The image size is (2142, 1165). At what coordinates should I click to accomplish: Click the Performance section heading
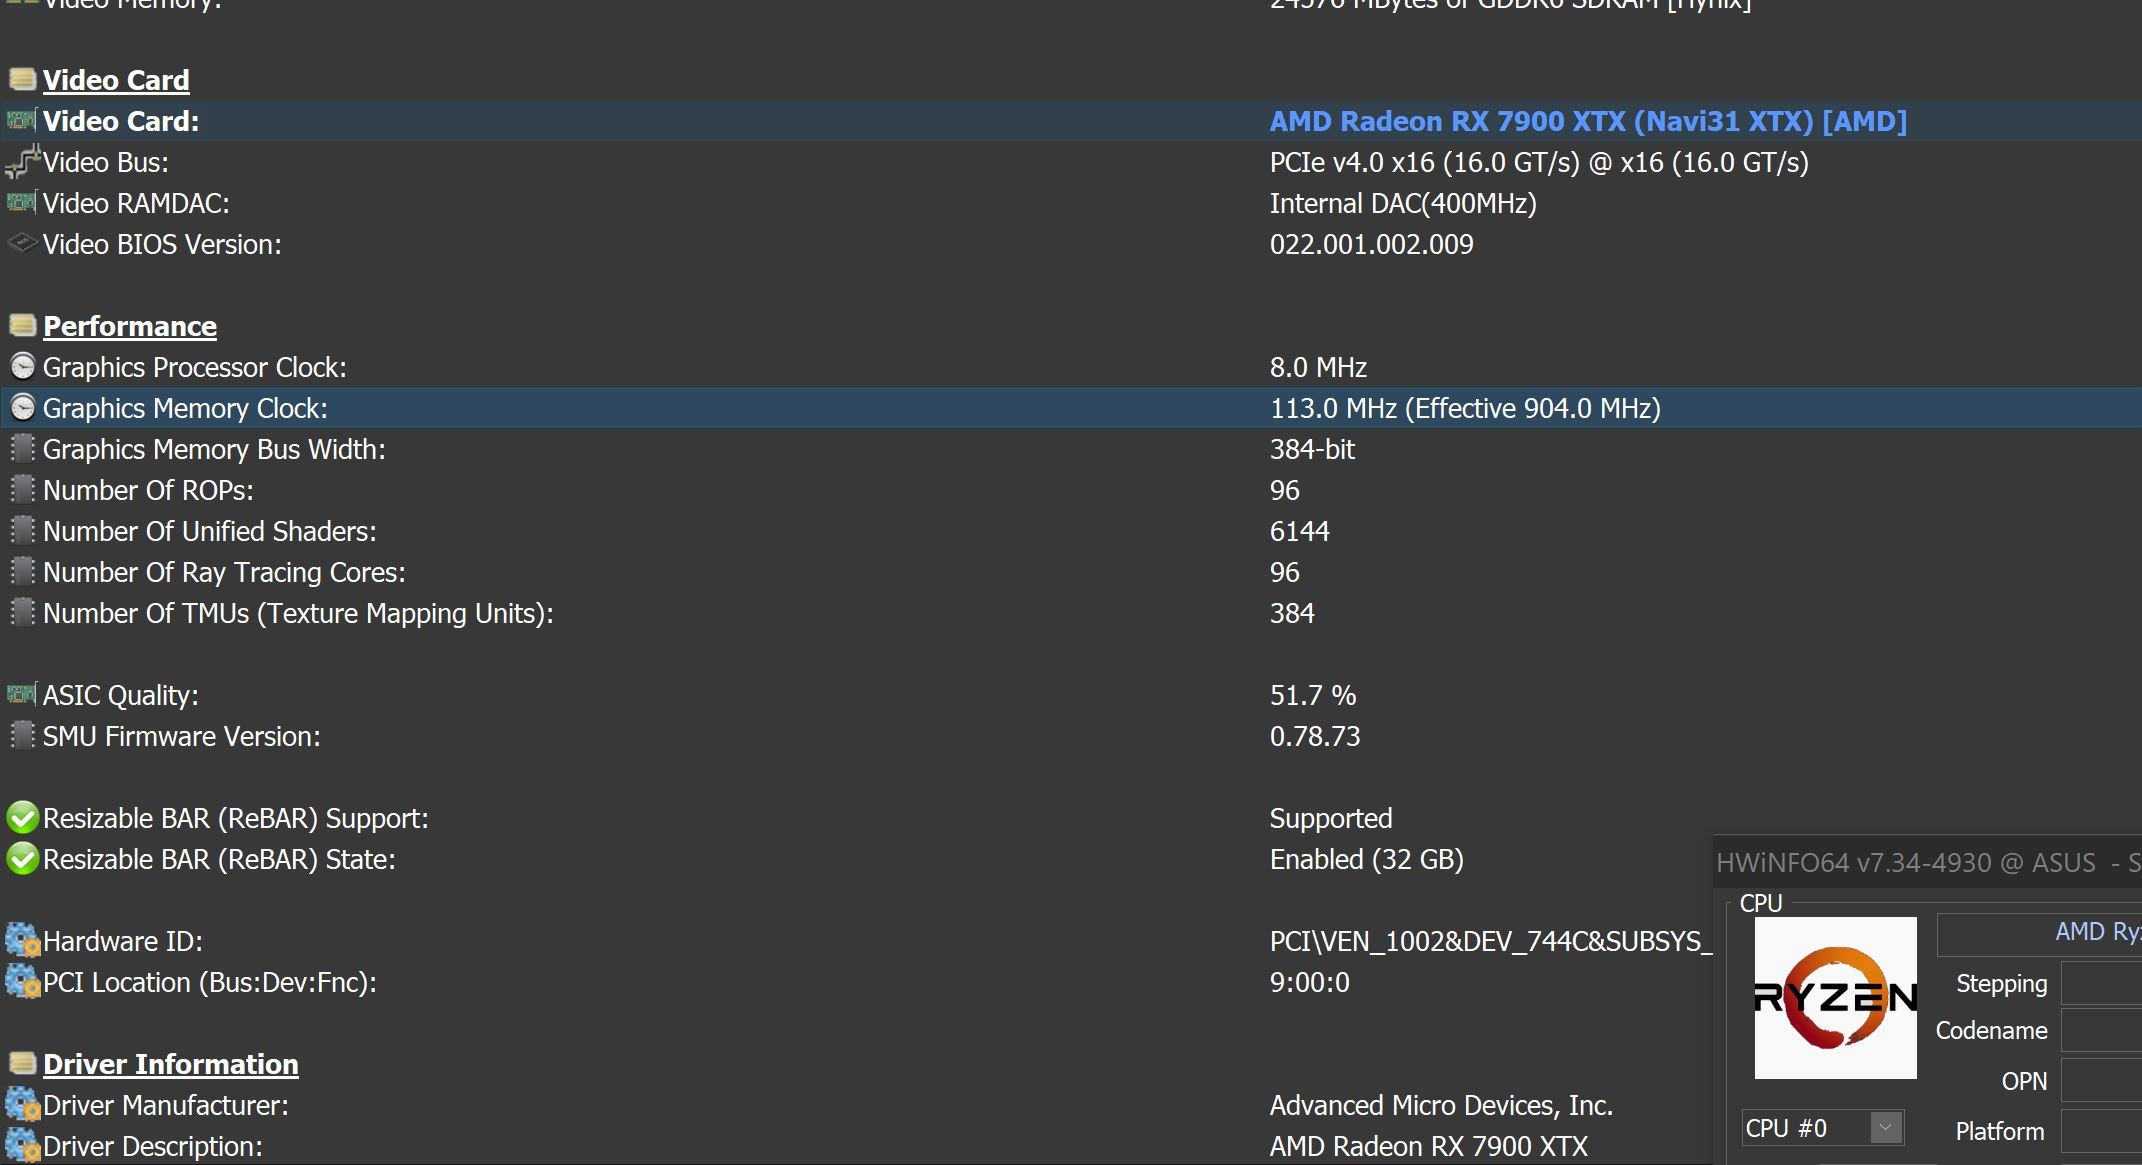point(130,326)
